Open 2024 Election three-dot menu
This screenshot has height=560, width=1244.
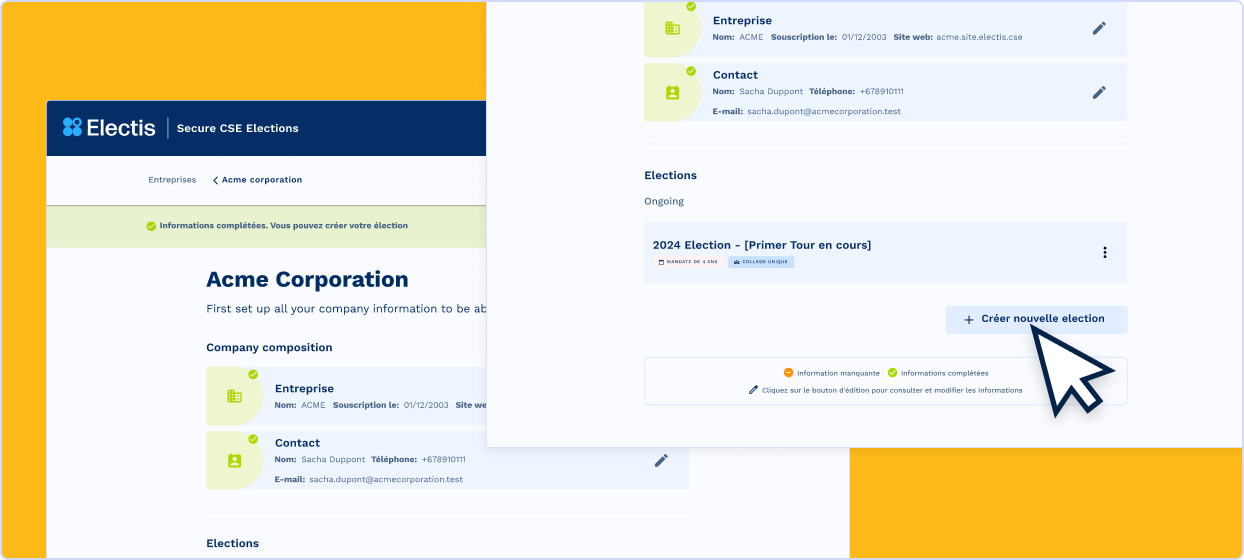tap(1105, 252)
